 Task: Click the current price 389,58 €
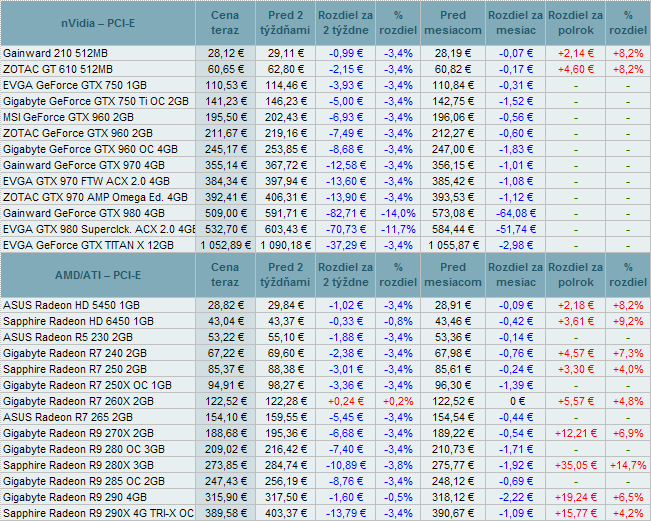pyautogui.click(x=226, y=513)
